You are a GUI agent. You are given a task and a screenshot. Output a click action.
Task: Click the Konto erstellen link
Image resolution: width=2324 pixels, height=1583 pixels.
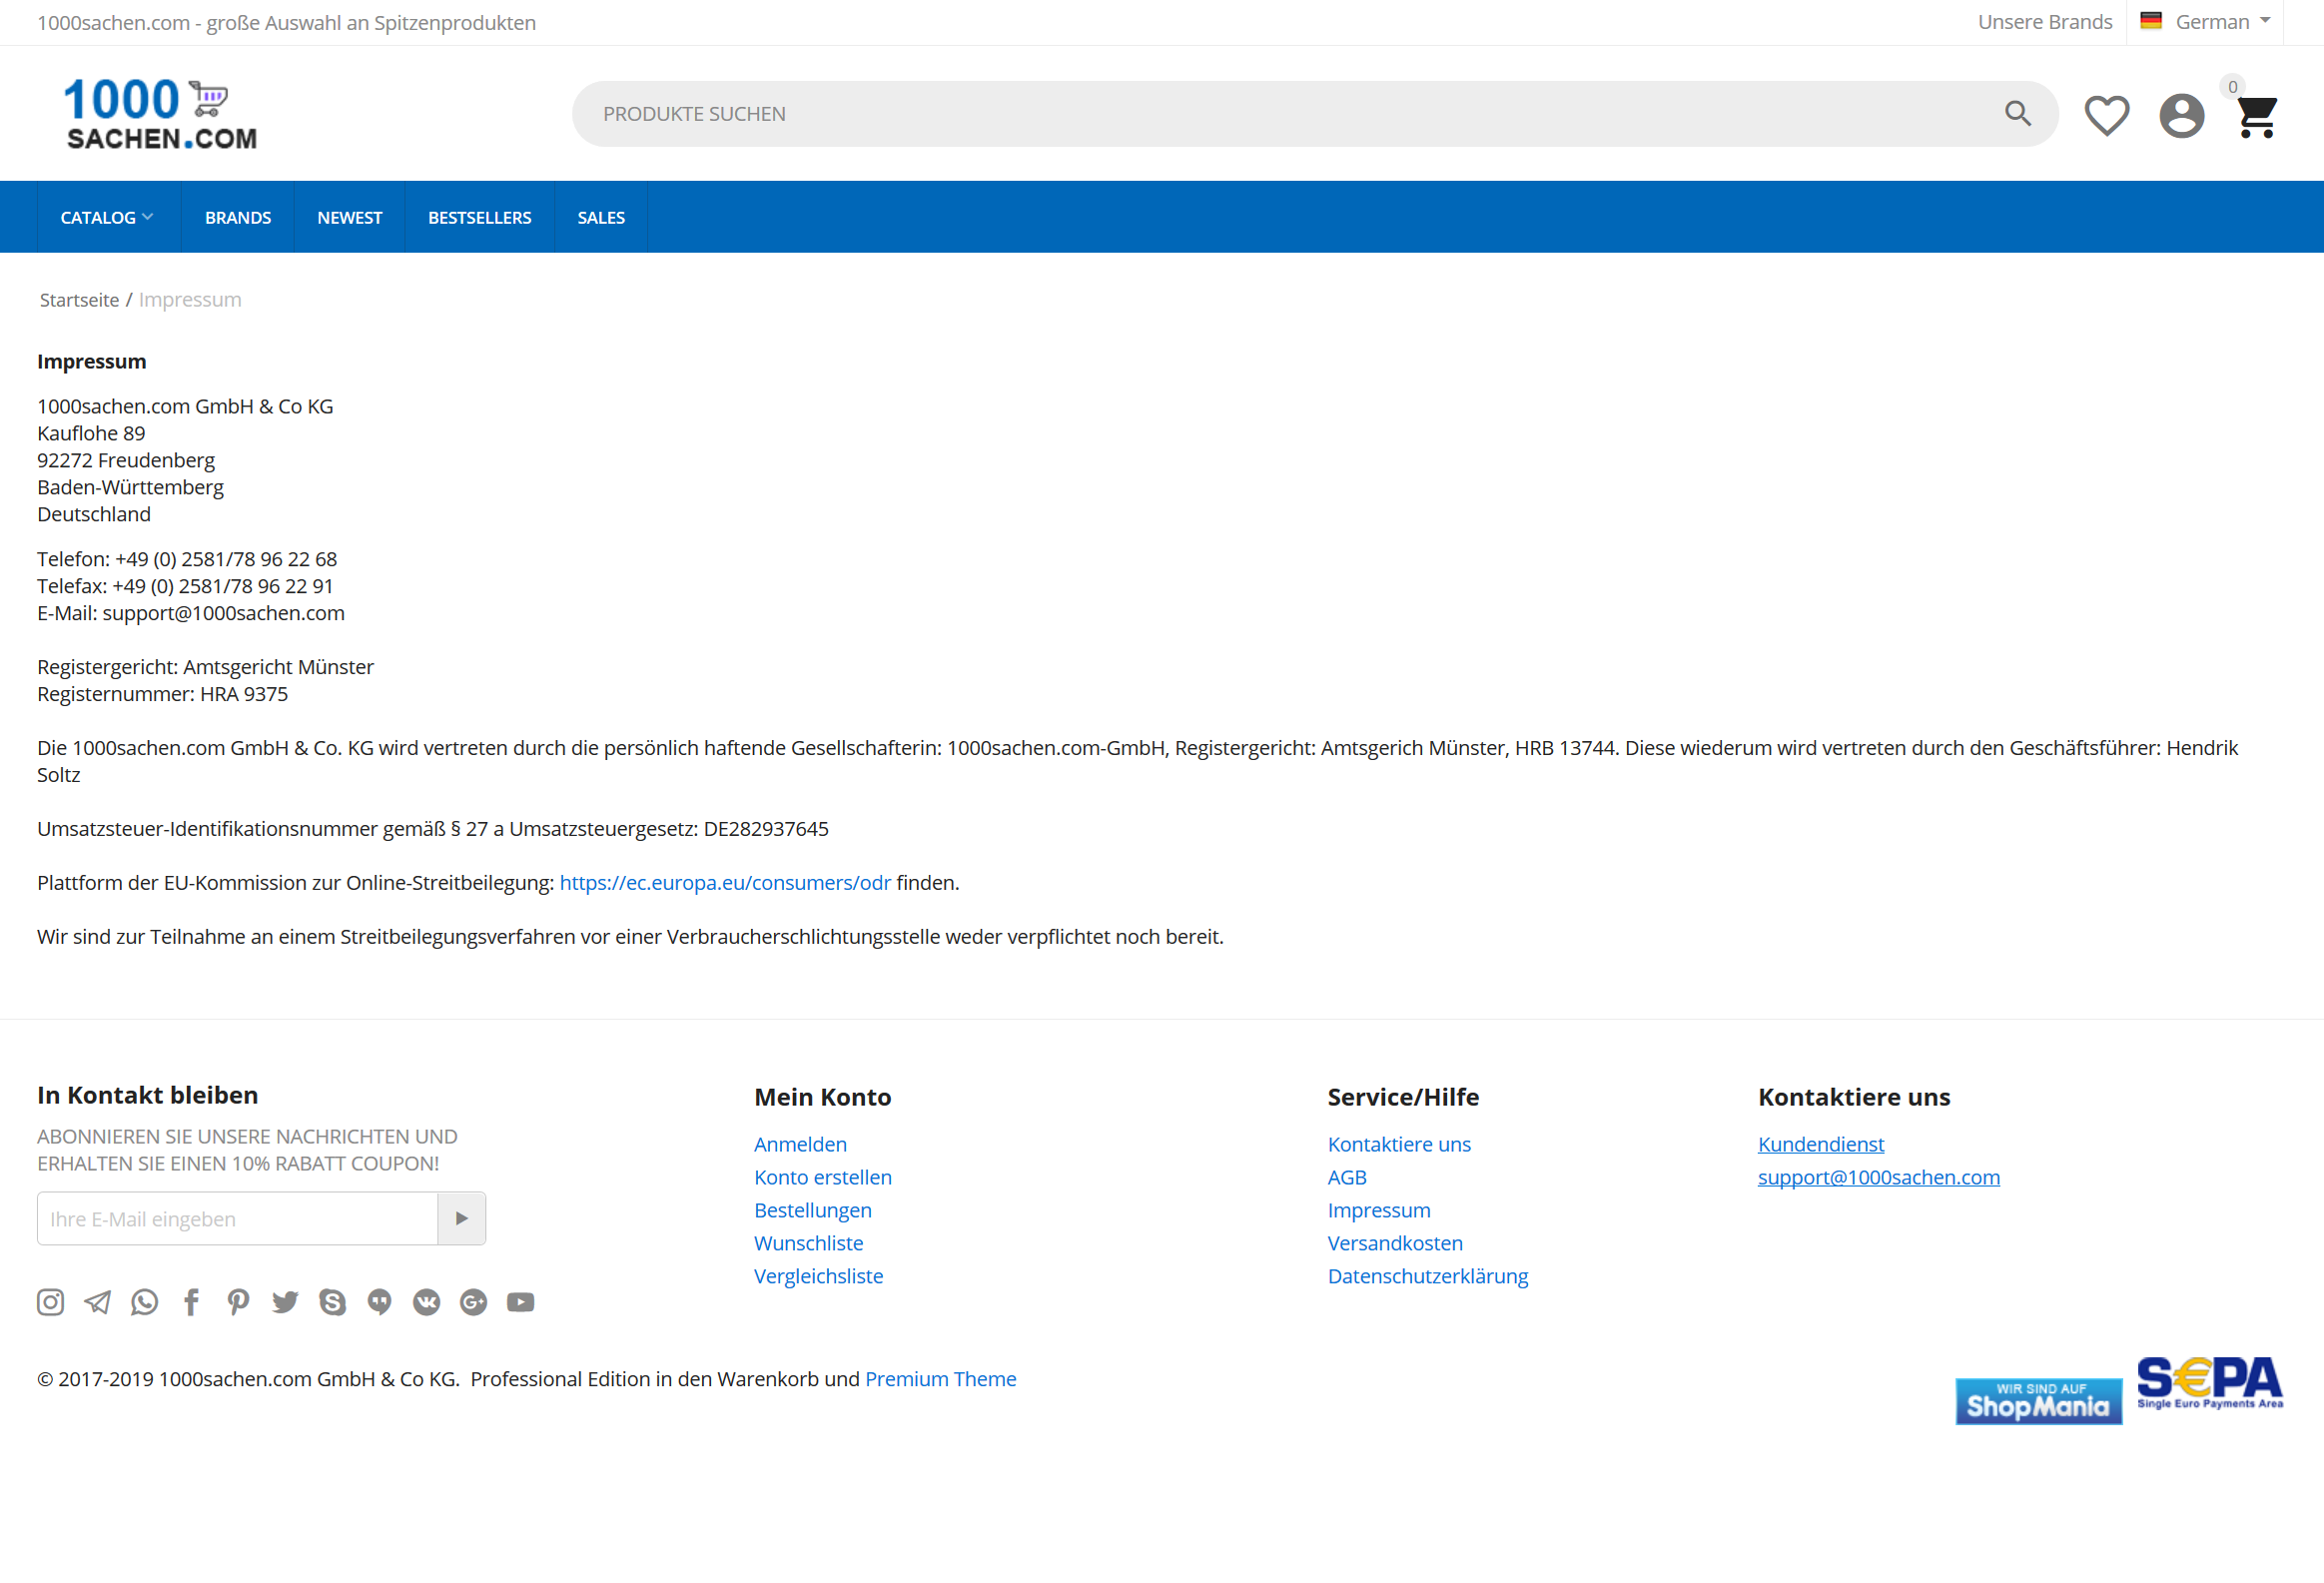point(823,1177)
